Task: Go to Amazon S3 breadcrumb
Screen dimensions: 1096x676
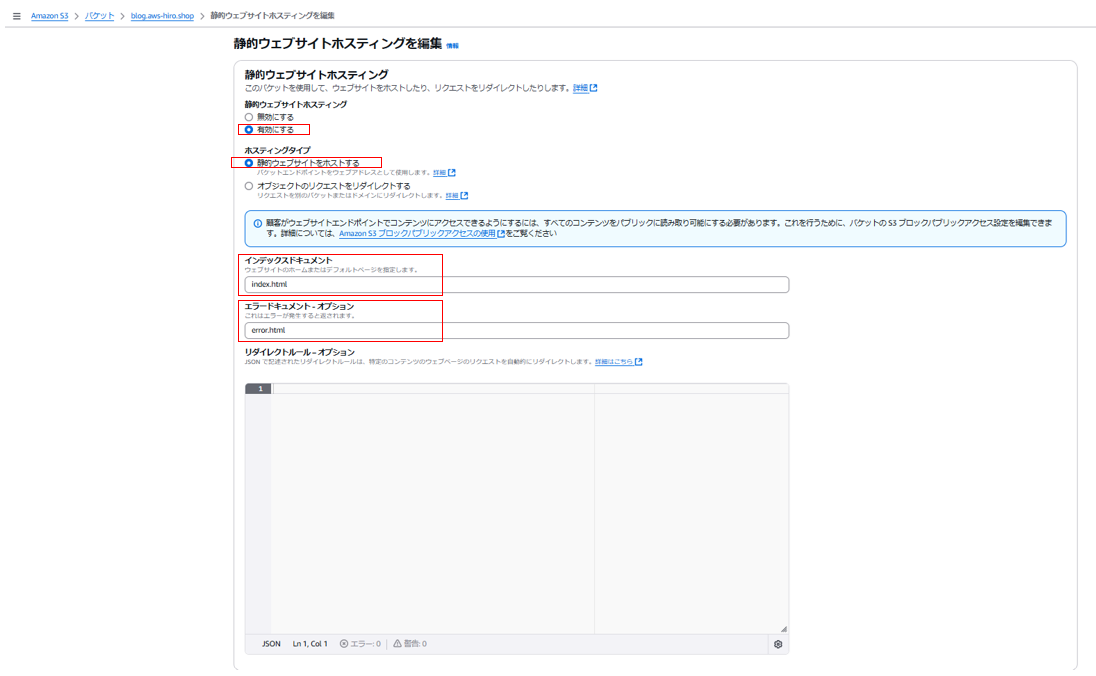Action: tap(50, 16)
